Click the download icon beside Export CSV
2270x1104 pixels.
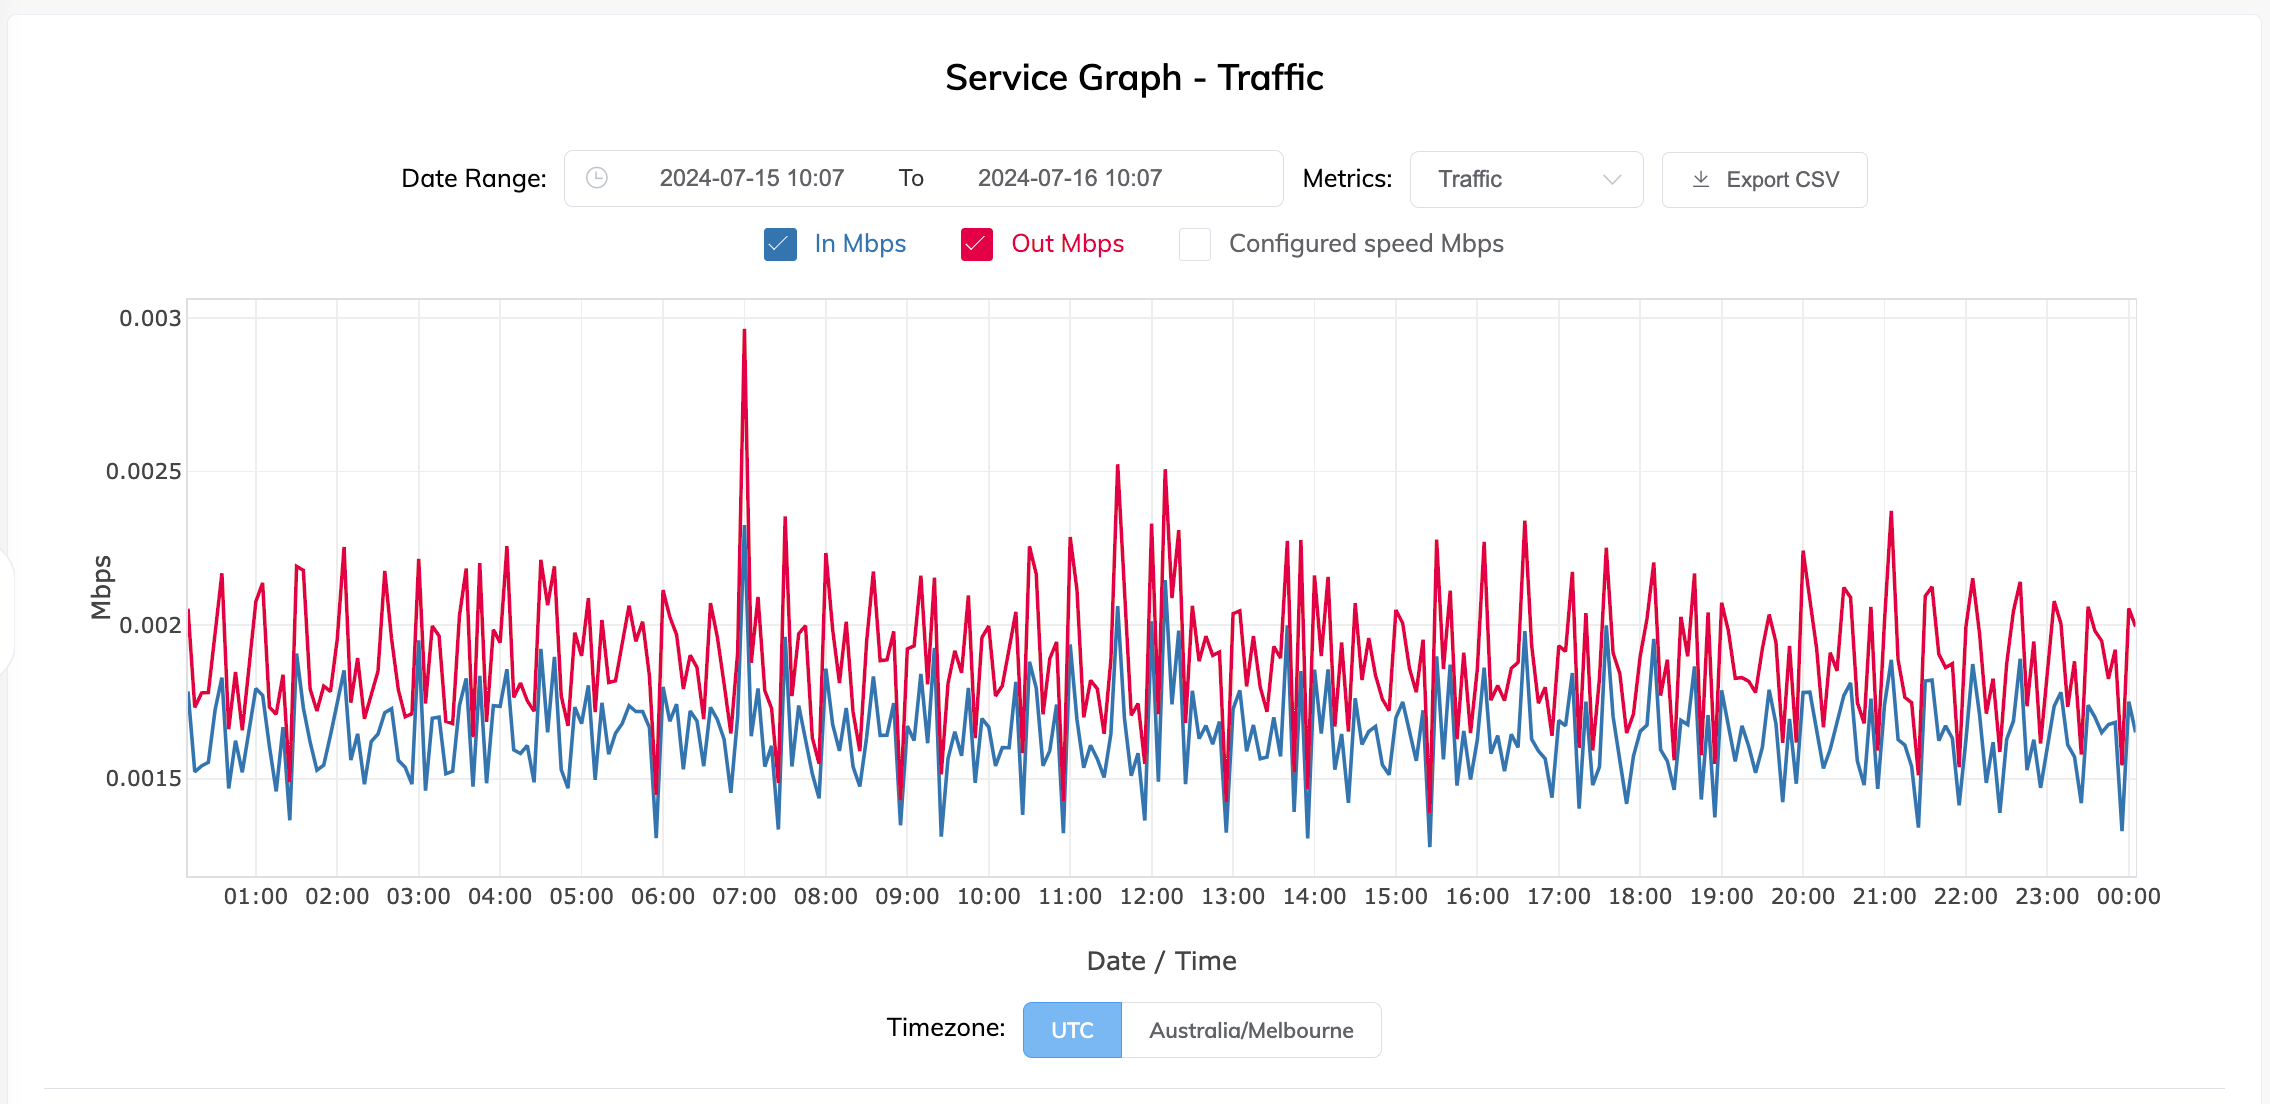click(x=1701, y=179)
